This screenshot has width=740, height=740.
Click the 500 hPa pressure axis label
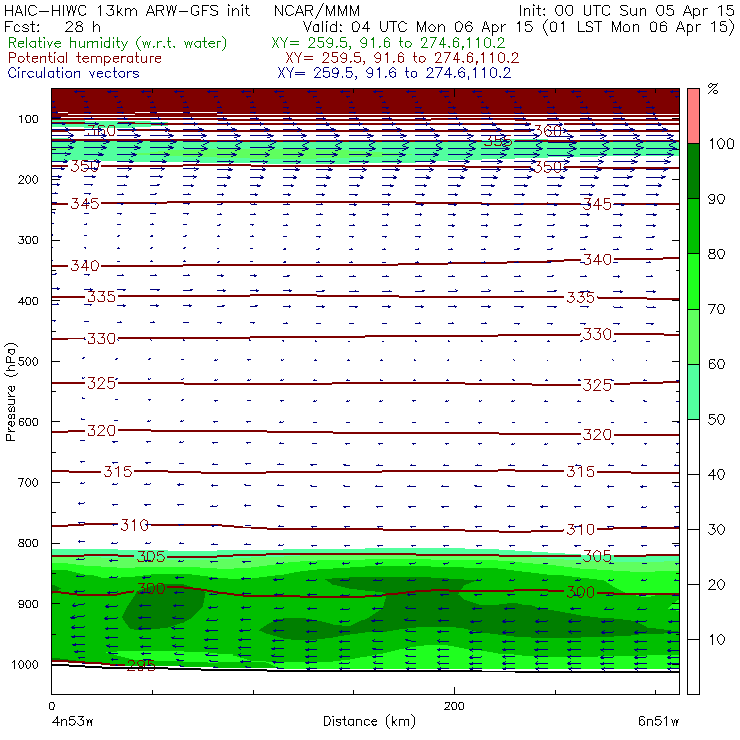click(28, 361)
